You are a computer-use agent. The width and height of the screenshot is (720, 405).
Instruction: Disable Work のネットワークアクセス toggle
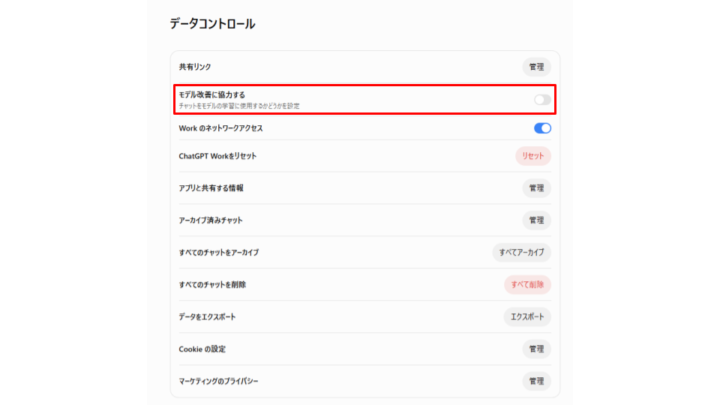pos(542,128)
